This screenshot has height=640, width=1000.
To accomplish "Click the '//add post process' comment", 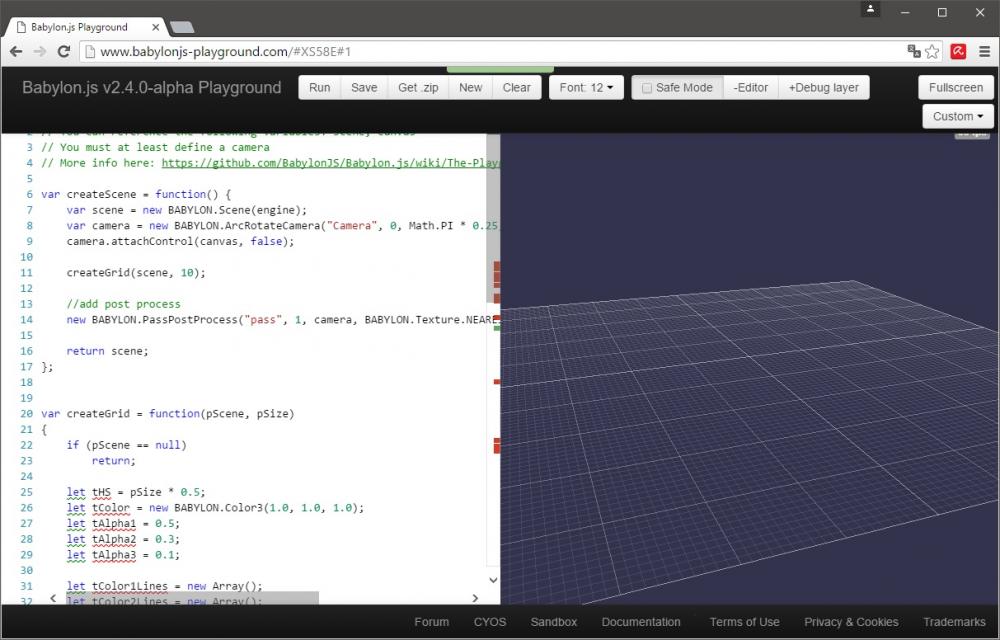I will pos(123,304).
